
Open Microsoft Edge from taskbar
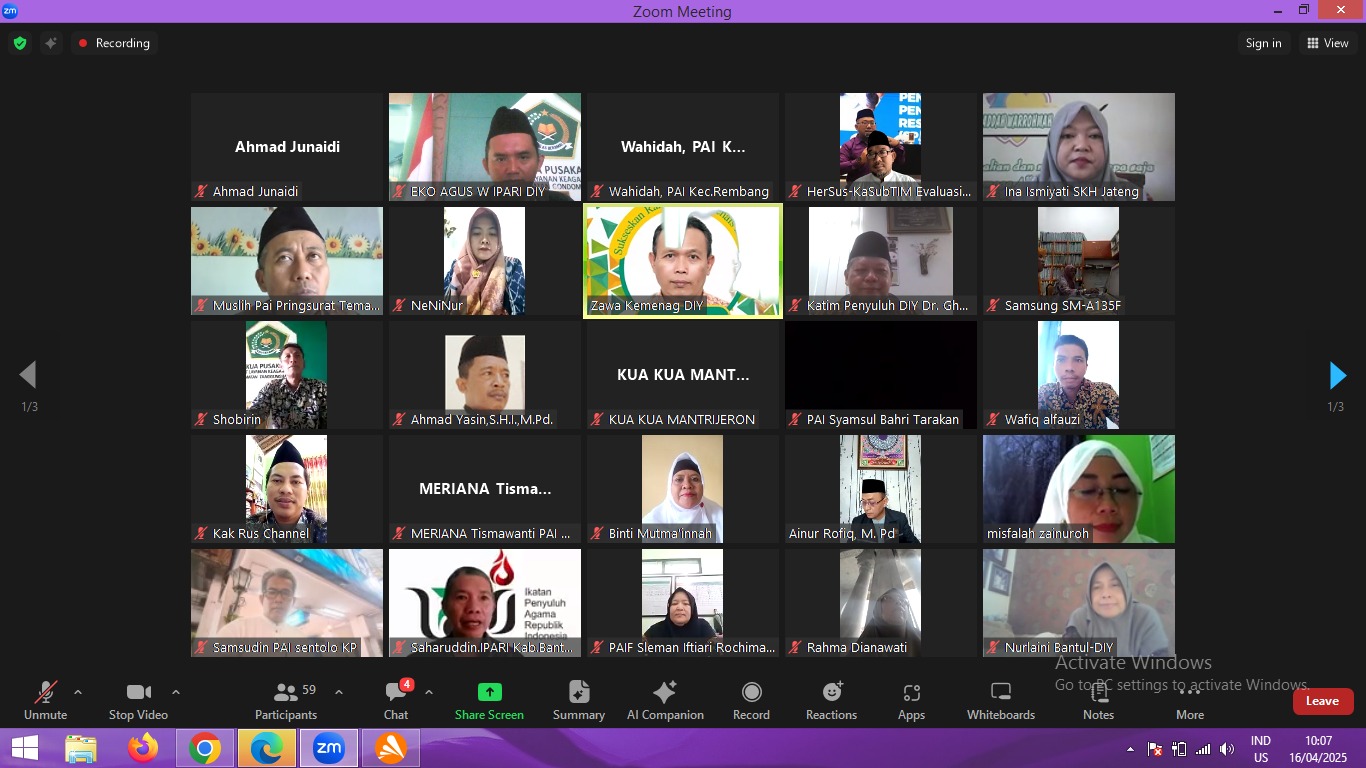pos(267,748)
